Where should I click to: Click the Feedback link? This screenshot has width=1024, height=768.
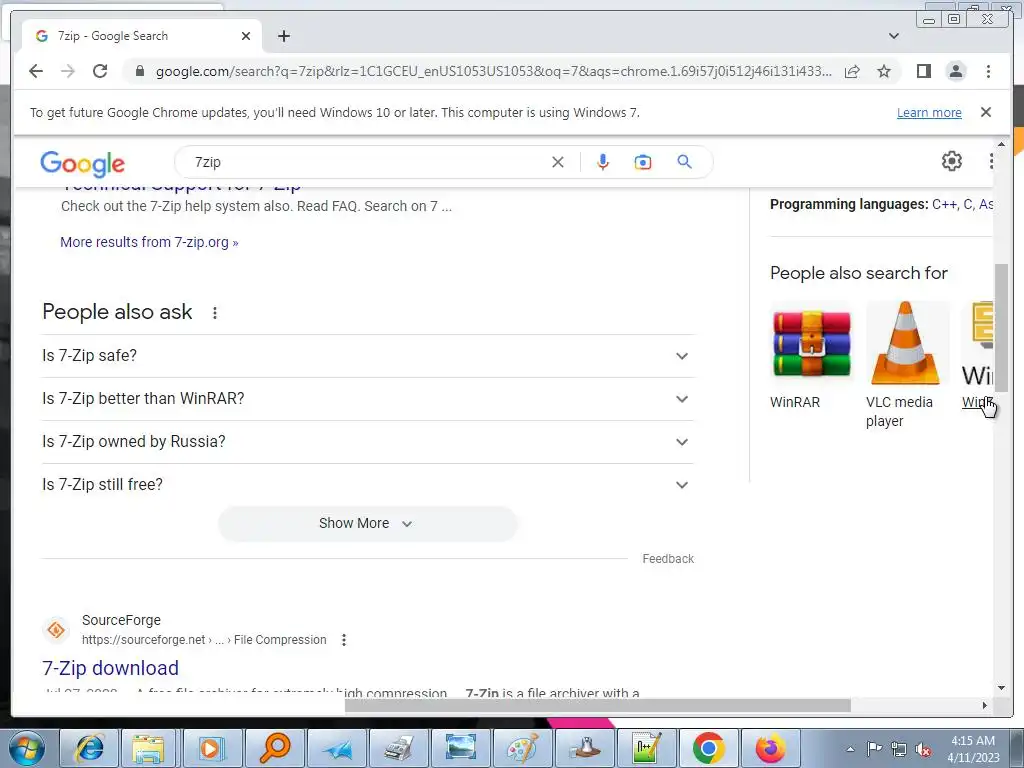click(667, 559)
